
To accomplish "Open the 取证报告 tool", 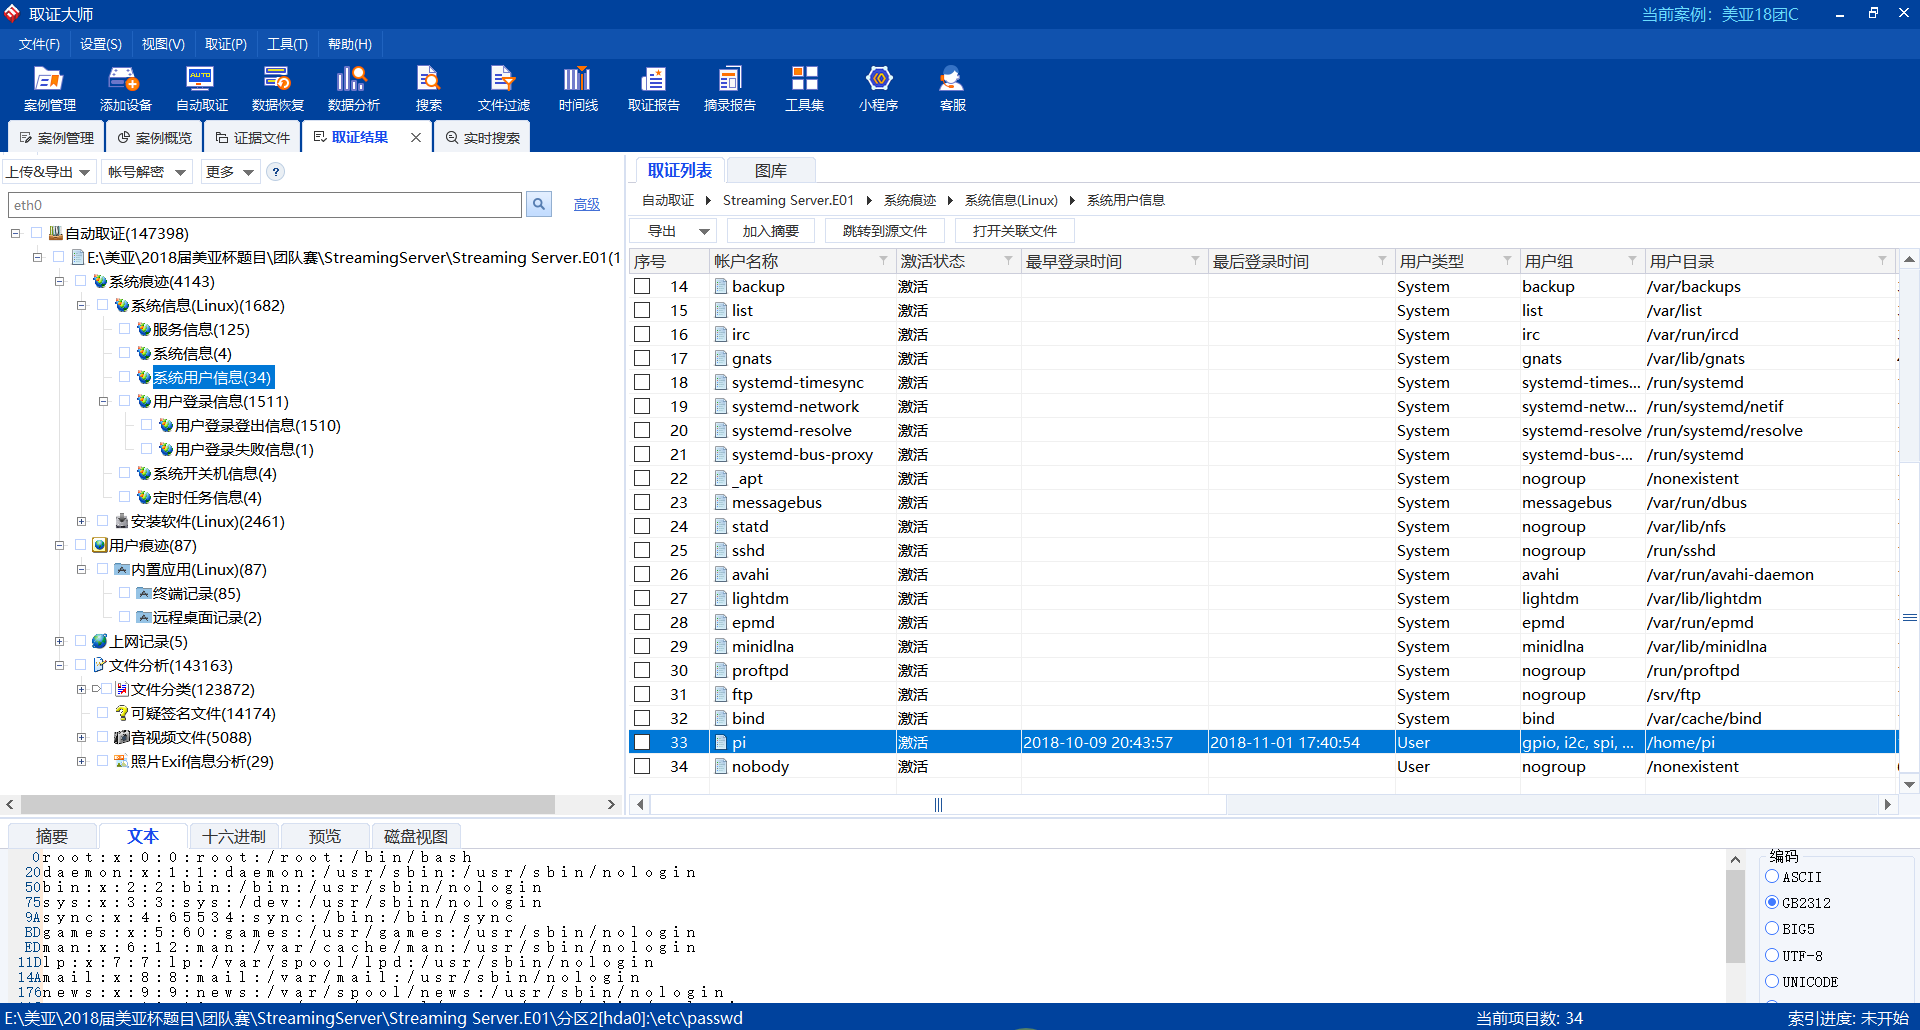I will point(653,88).
